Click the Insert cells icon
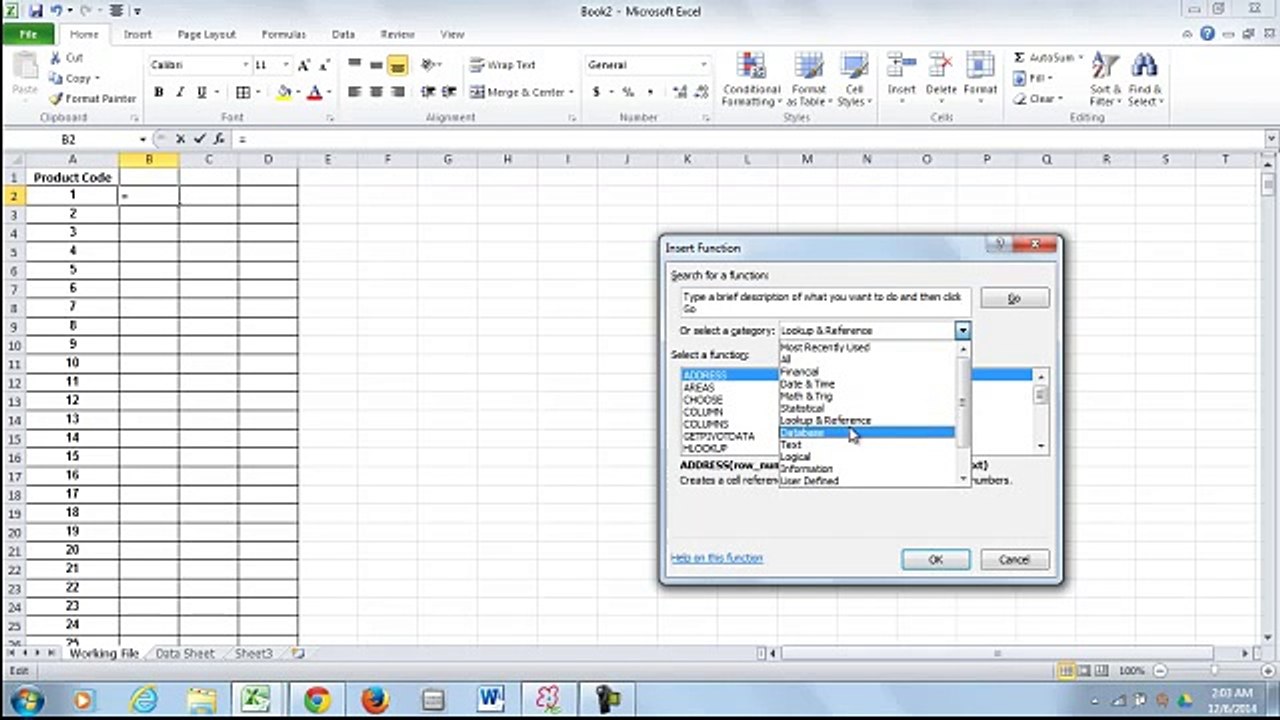The width and height of the screenshot is (1280, 720). 901,78
